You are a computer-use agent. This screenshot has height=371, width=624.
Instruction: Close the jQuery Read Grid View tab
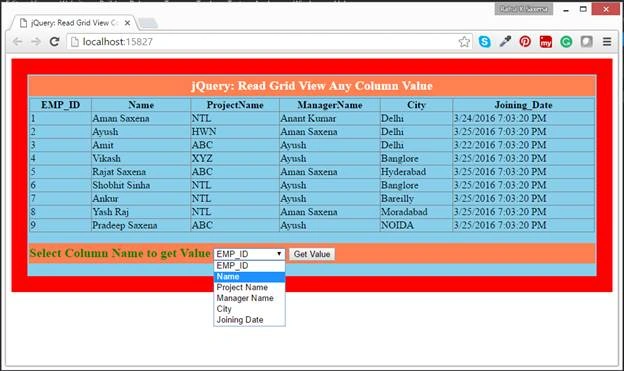point(127,23)
